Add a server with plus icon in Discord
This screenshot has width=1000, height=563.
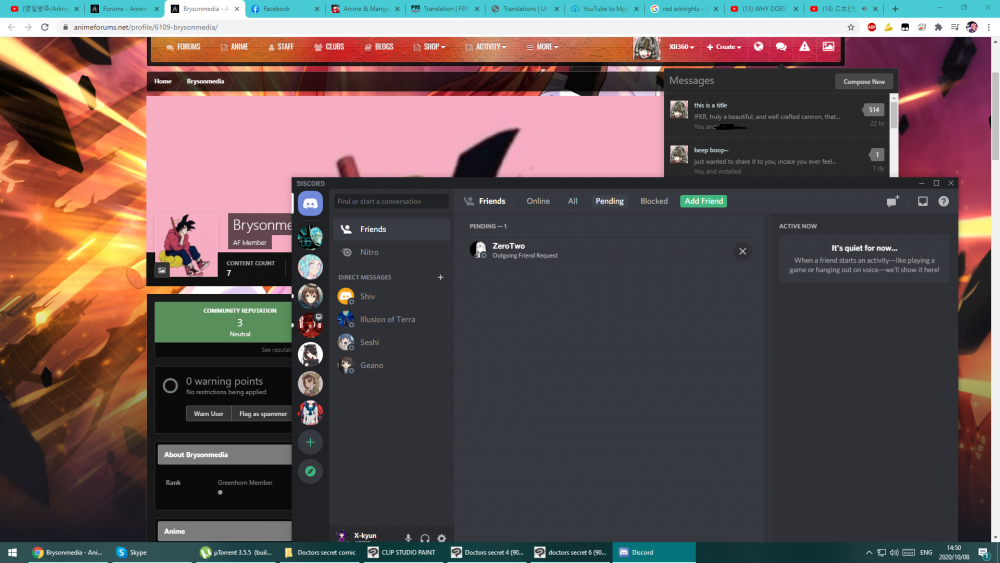(x=310, y=442)
